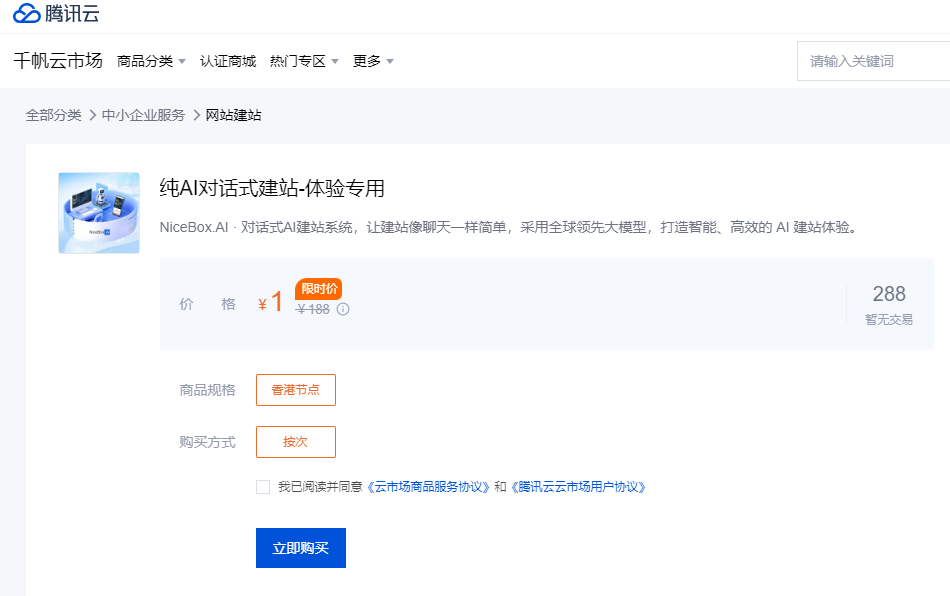This screenshot has width=950, height=596.
Task: Click the ¥1 price value
Action: 270,302
